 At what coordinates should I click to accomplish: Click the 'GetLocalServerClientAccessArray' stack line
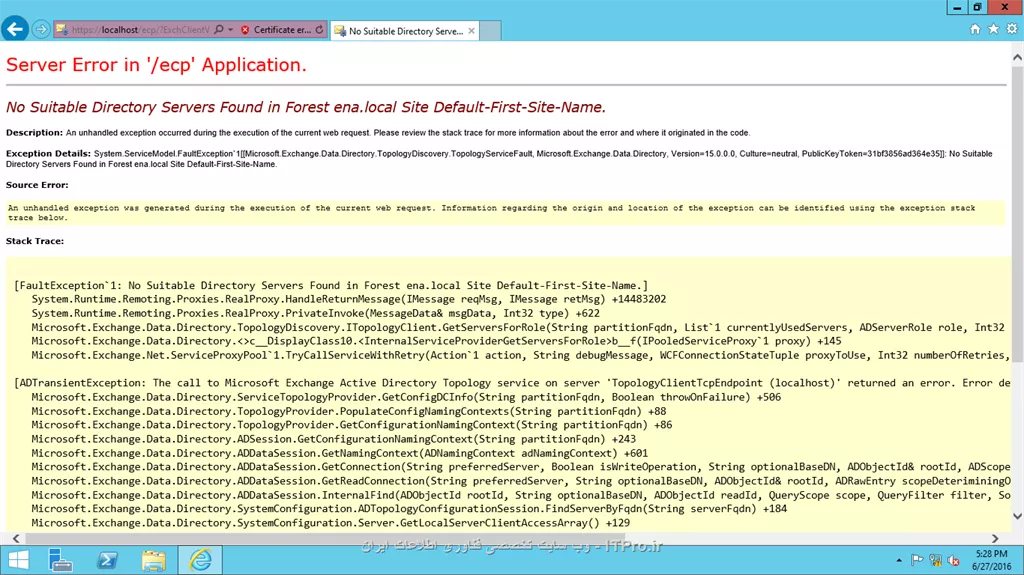click(x=330, y=523)
